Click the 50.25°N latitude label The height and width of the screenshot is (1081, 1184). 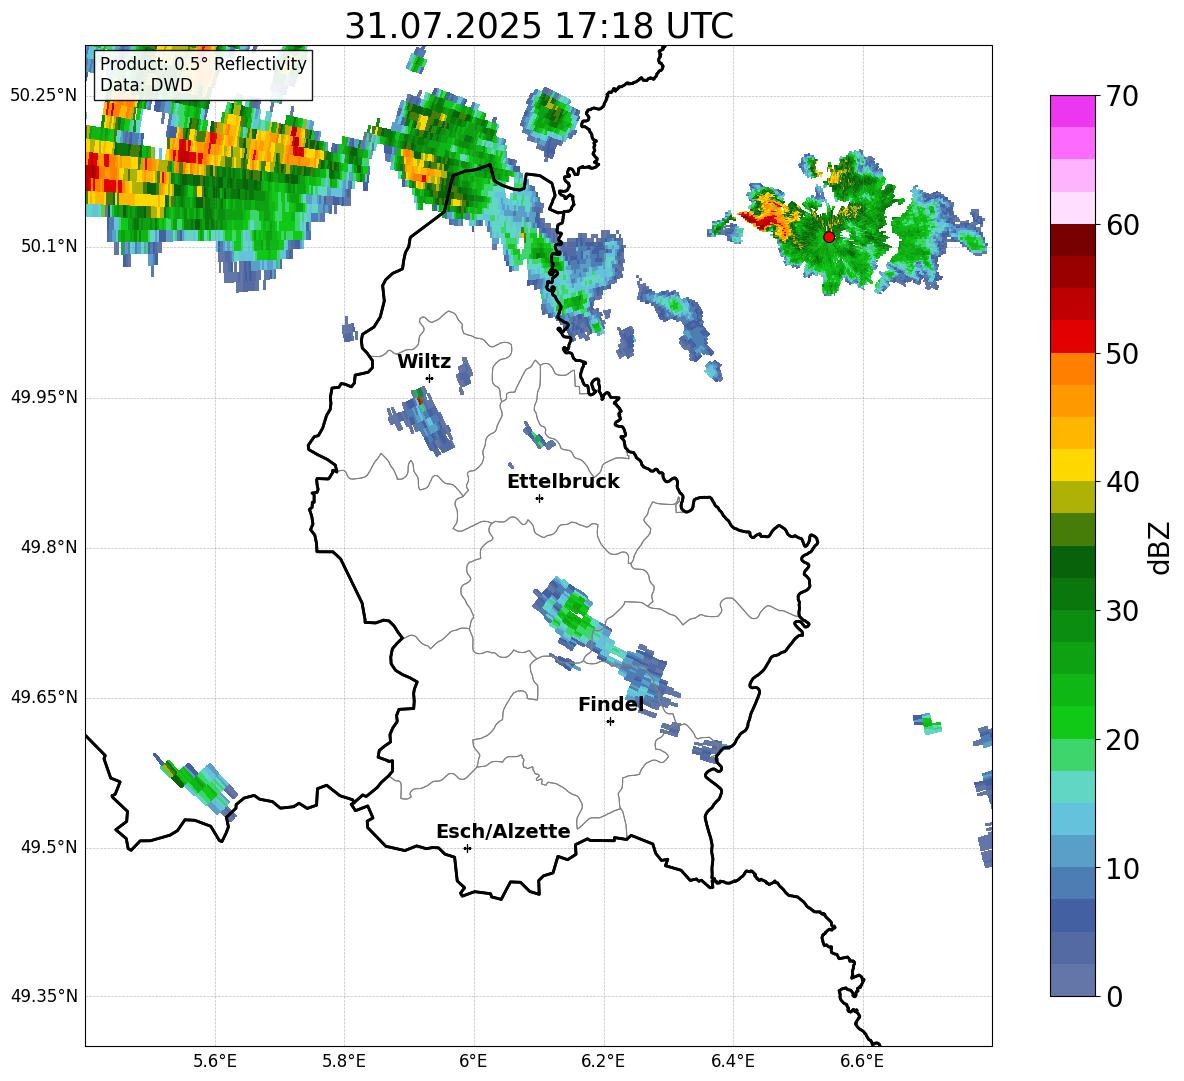click(43, 96)
